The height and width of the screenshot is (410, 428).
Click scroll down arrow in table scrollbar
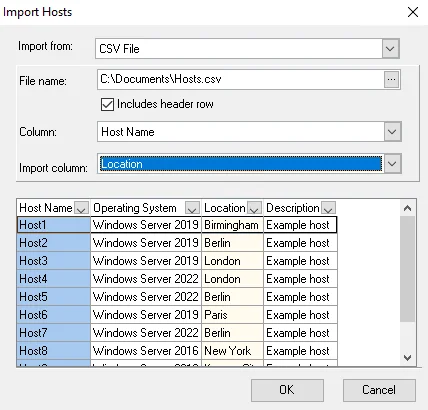pos(407,358)
